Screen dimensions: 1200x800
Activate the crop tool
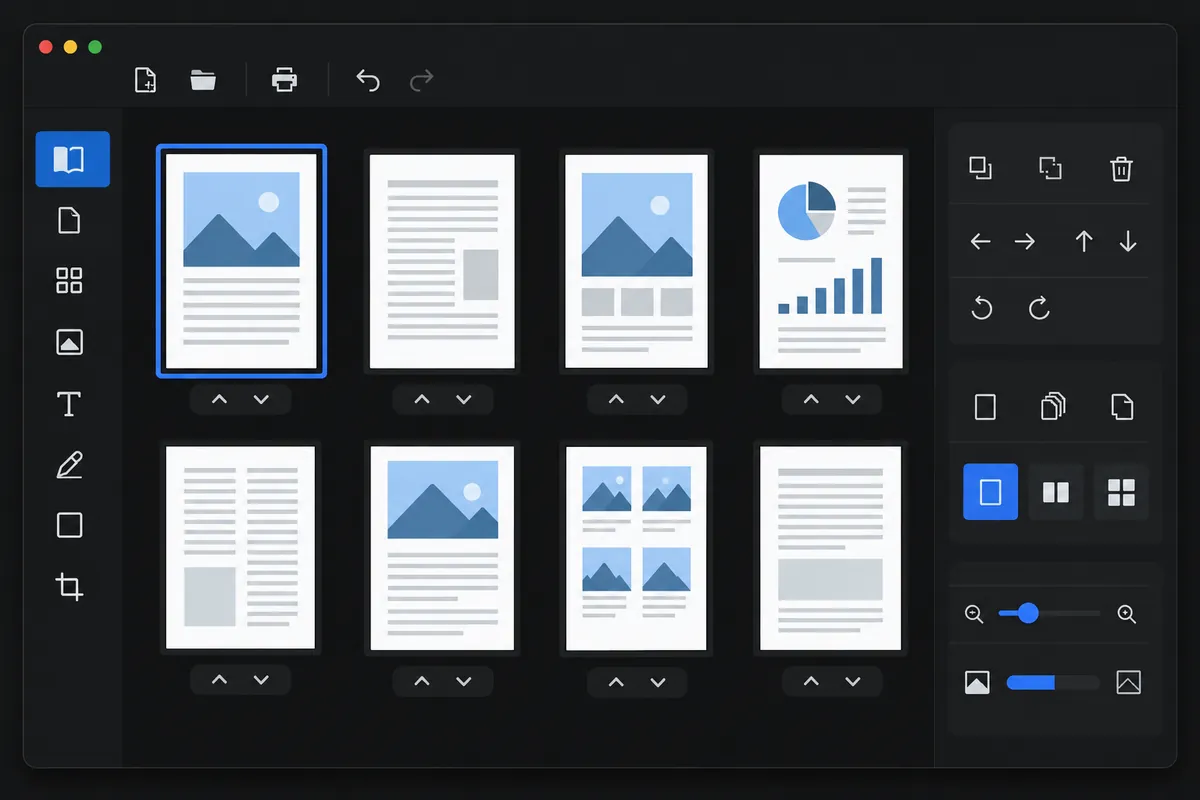pyautogui.click(x=69, y=586)
